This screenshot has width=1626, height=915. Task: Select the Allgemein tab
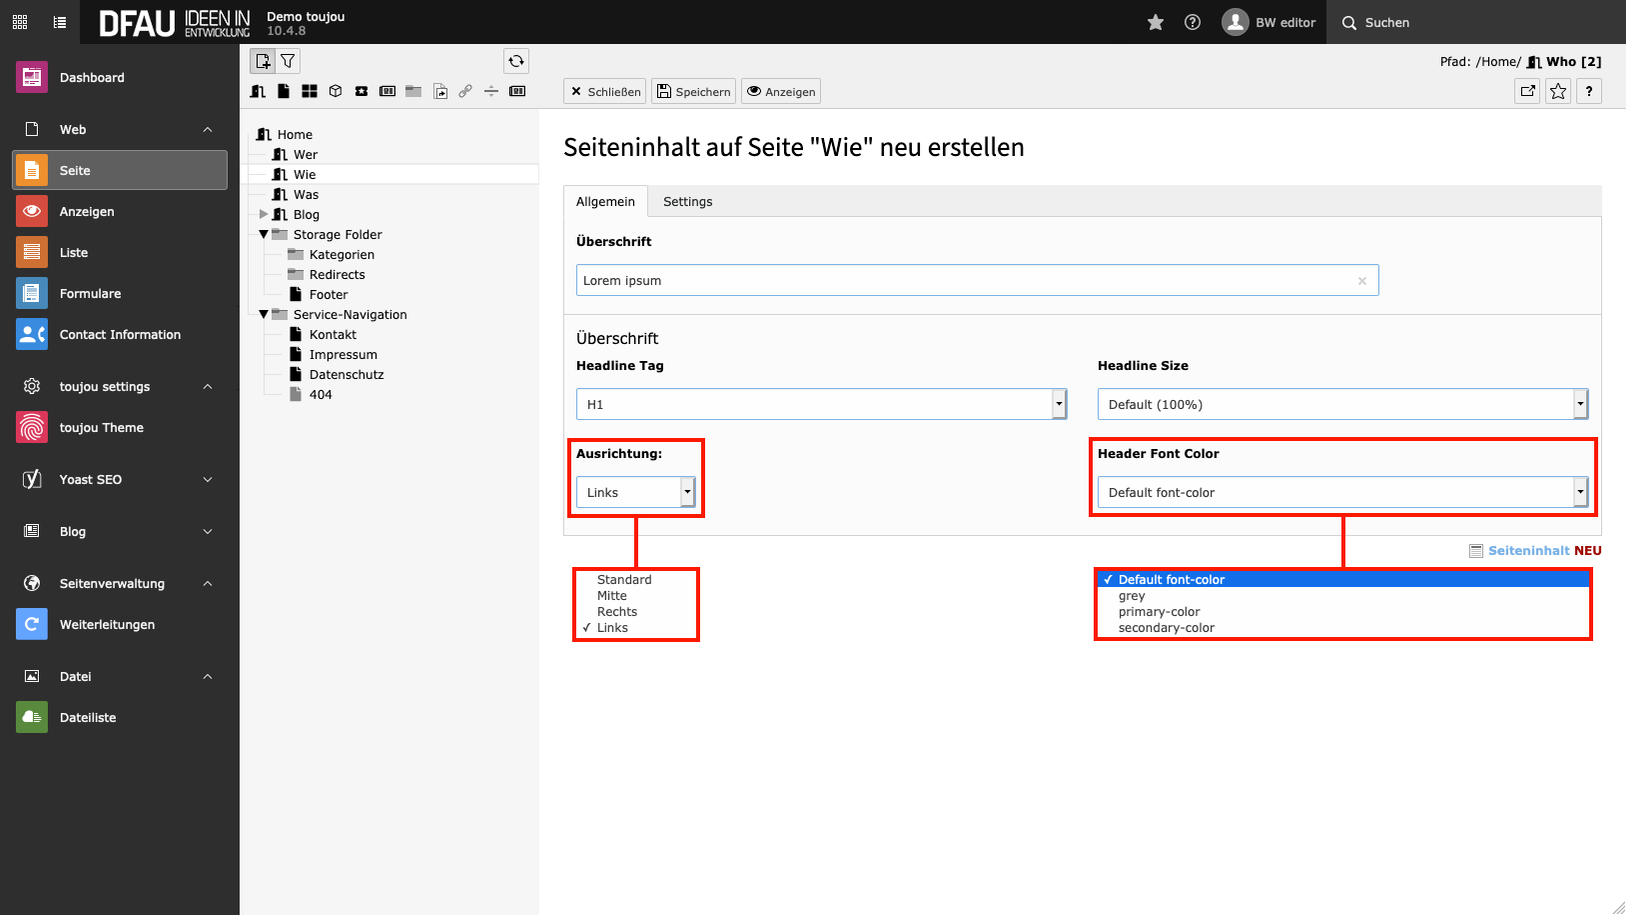(x=605, y=202)
